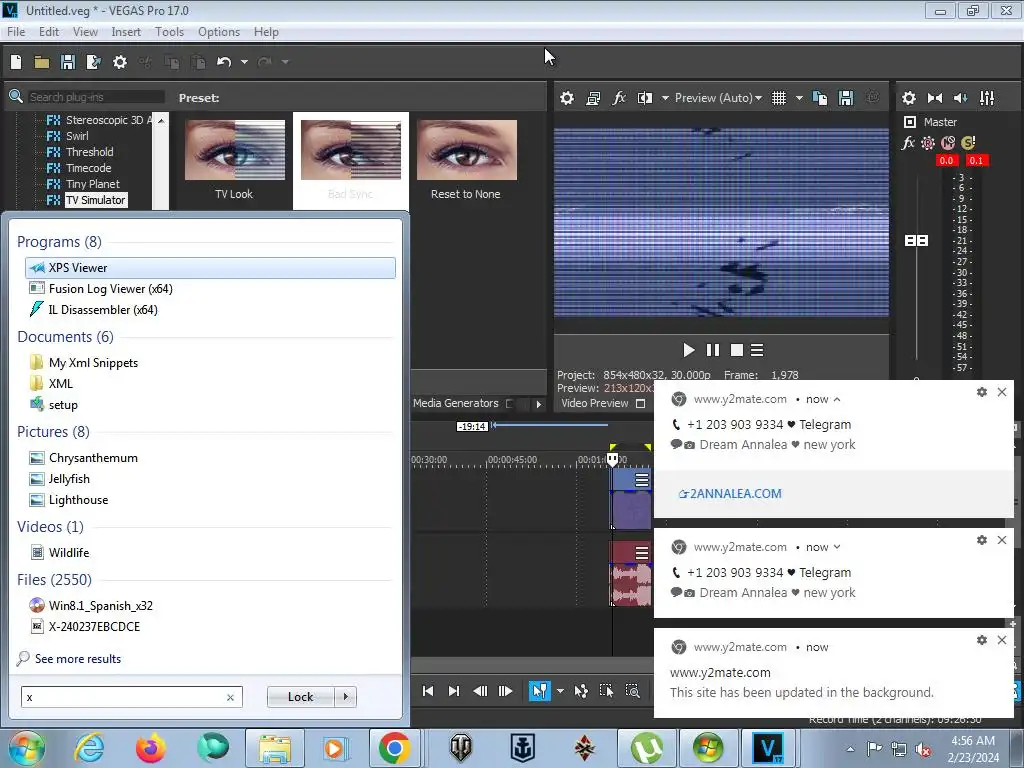
Task: Select the Reset to None preset
Action: (466, 159)
